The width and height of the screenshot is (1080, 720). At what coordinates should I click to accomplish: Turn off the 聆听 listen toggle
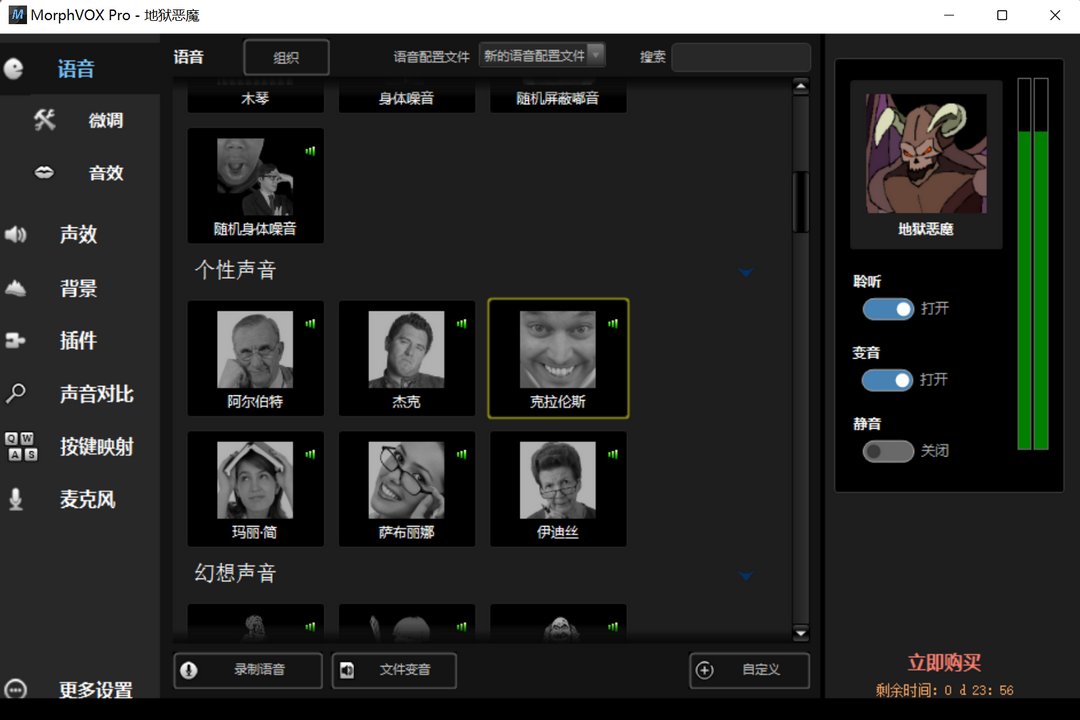tap(888, 309)
